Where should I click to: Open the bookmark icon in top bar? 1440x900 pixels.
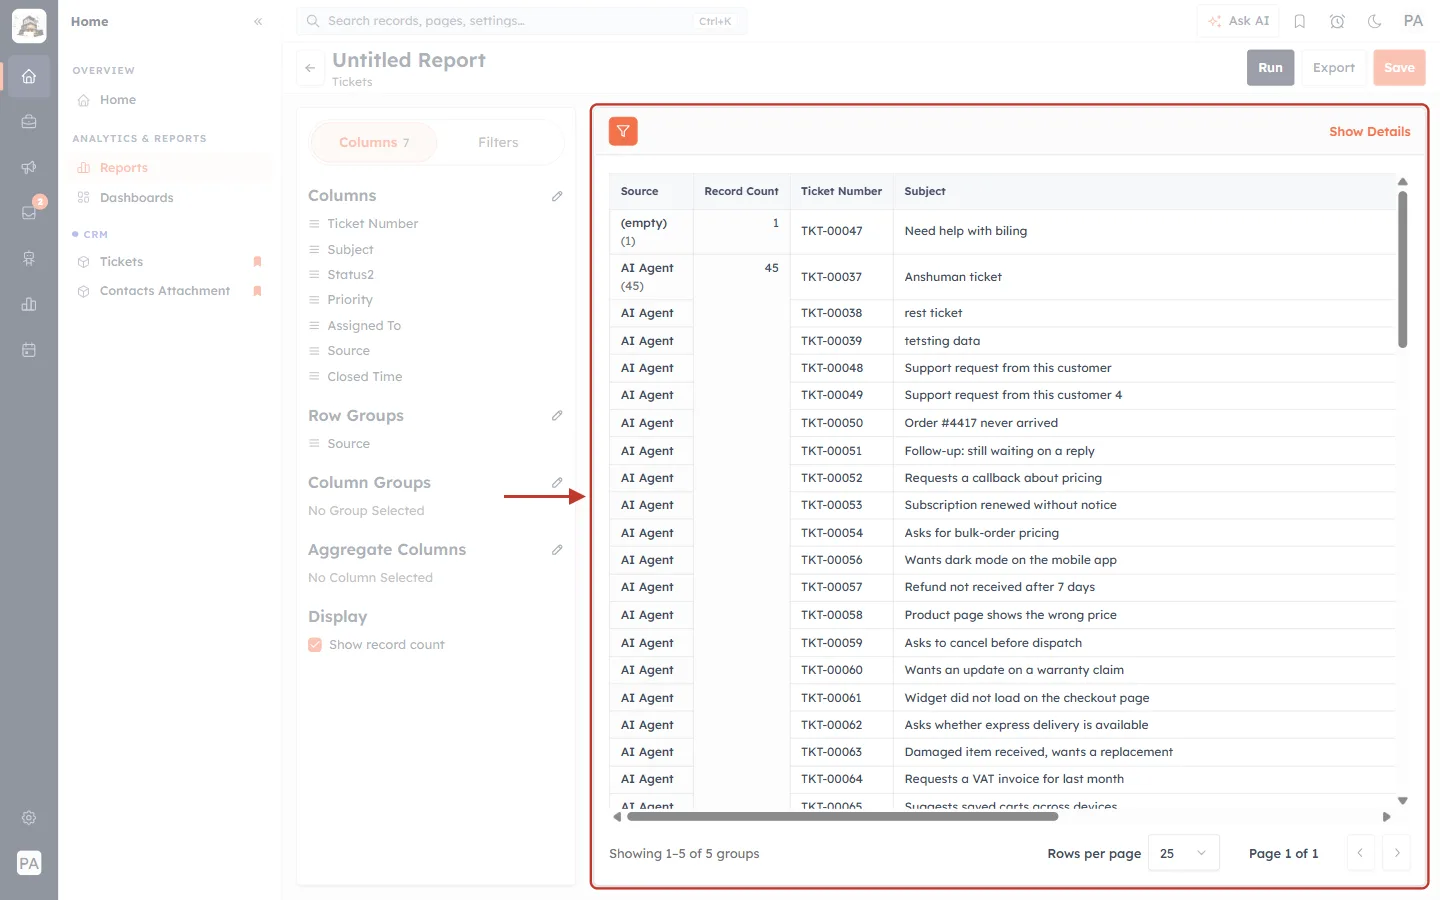coord(1300,21)
